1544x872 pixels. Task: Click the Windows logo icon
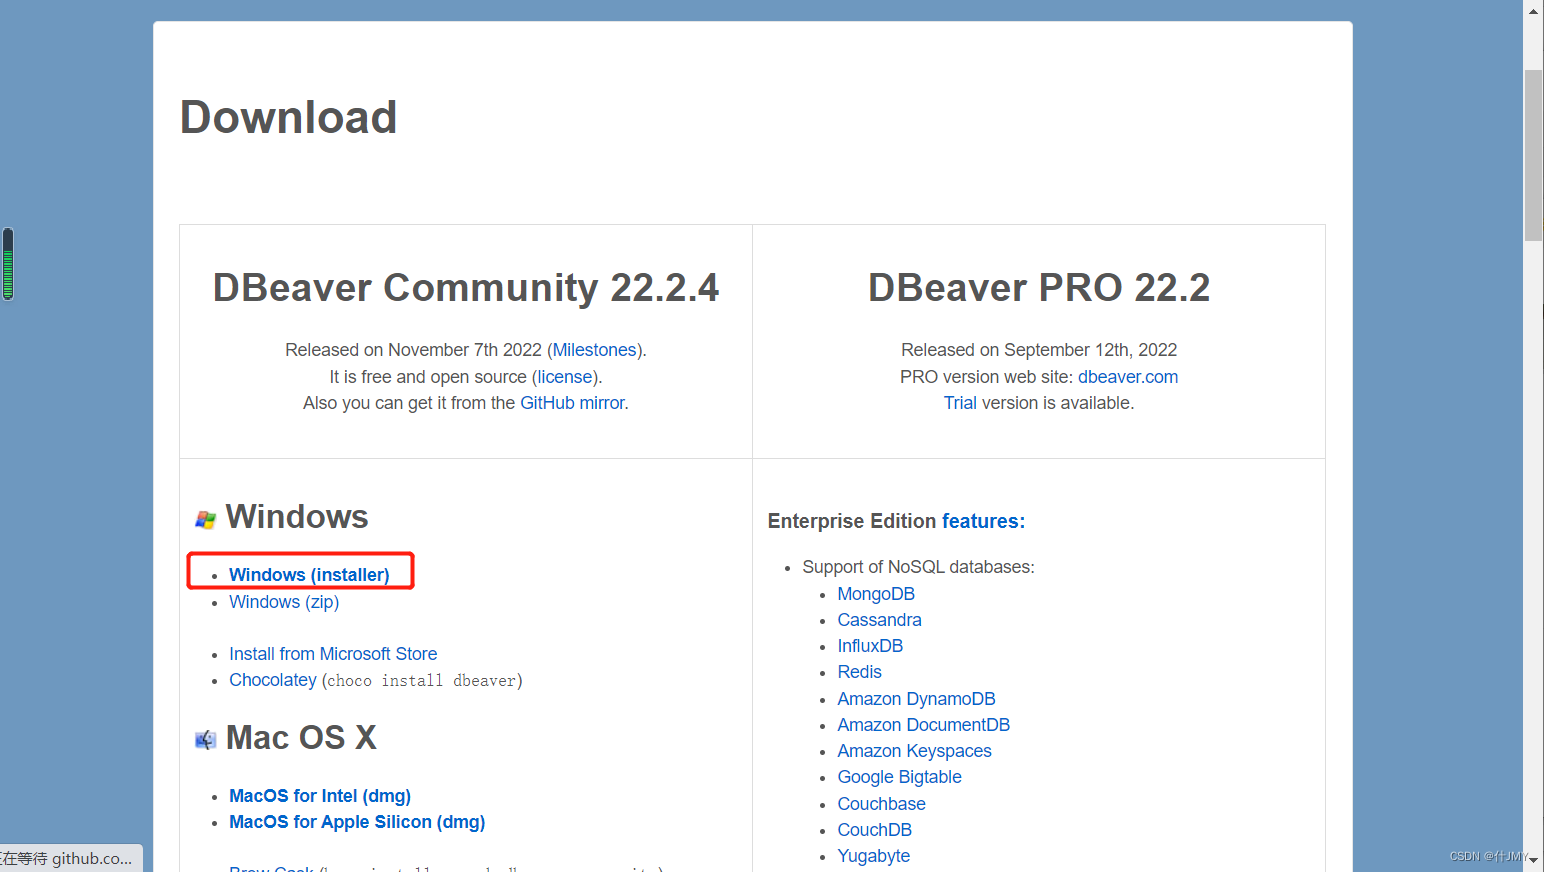(x=205, y=518)
